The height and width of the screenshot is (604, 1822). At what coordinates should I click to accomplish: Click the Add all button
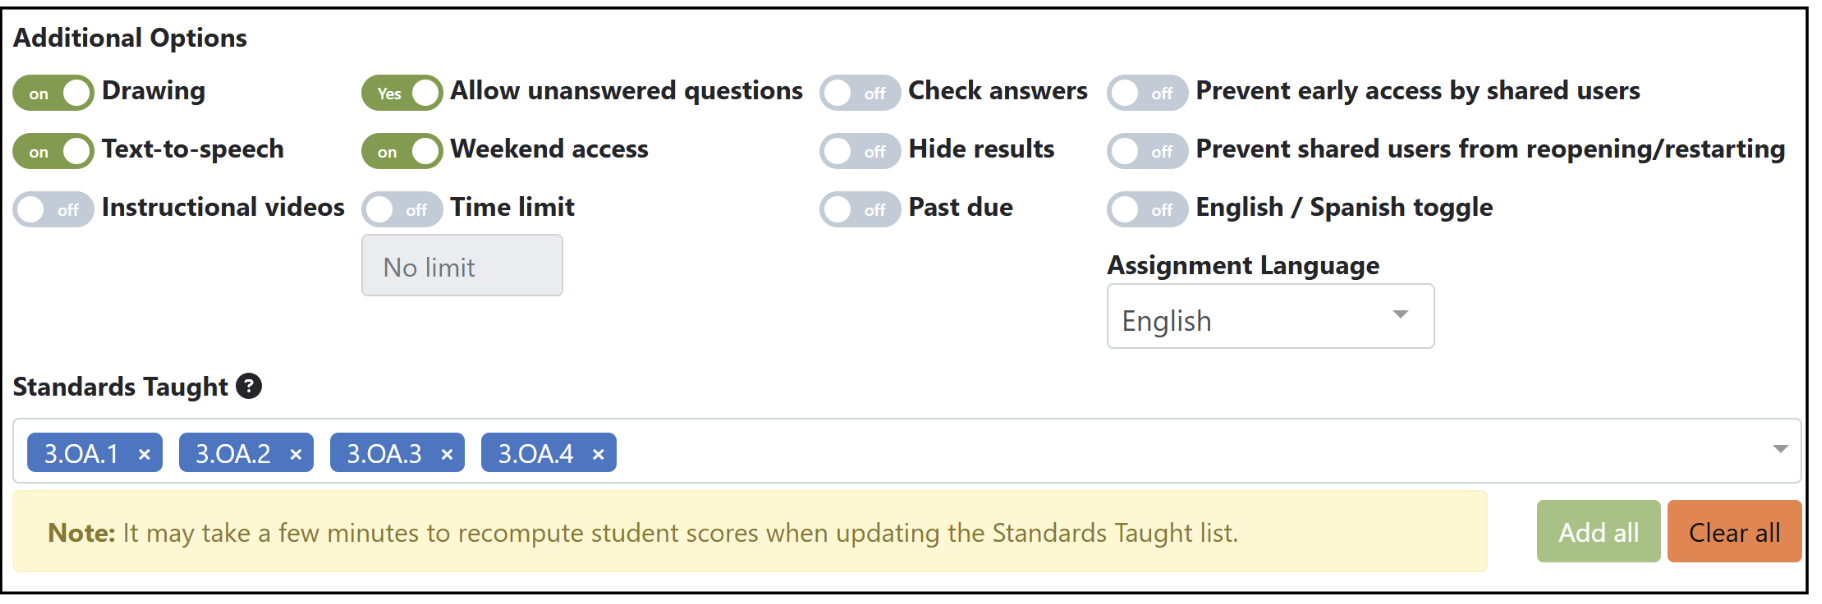[x=1598, y=531]
